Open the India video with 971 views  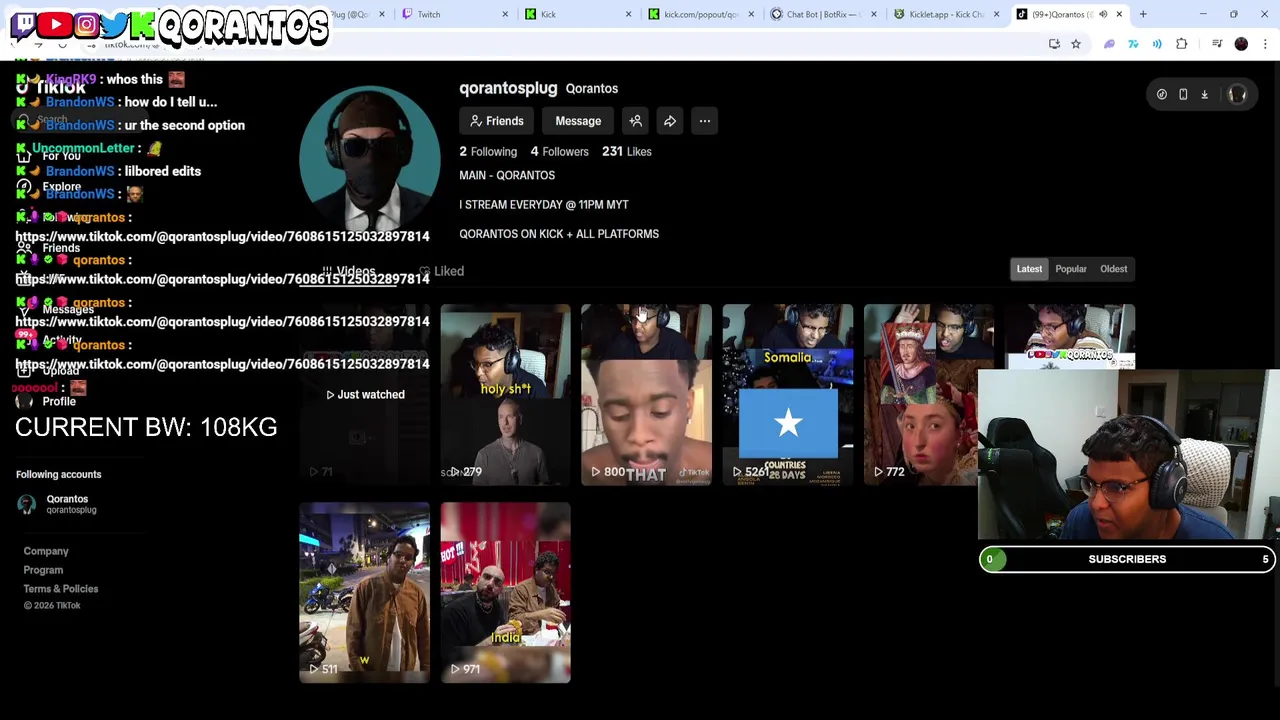click(x=505, y=593)
